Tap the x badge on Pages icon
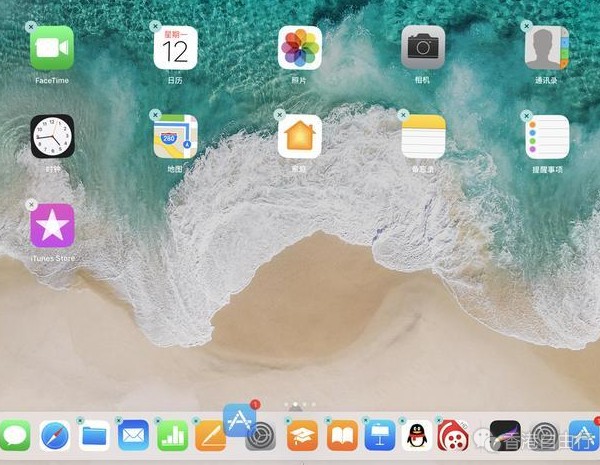This screenshot has width=600, height=465. (196, 421)
